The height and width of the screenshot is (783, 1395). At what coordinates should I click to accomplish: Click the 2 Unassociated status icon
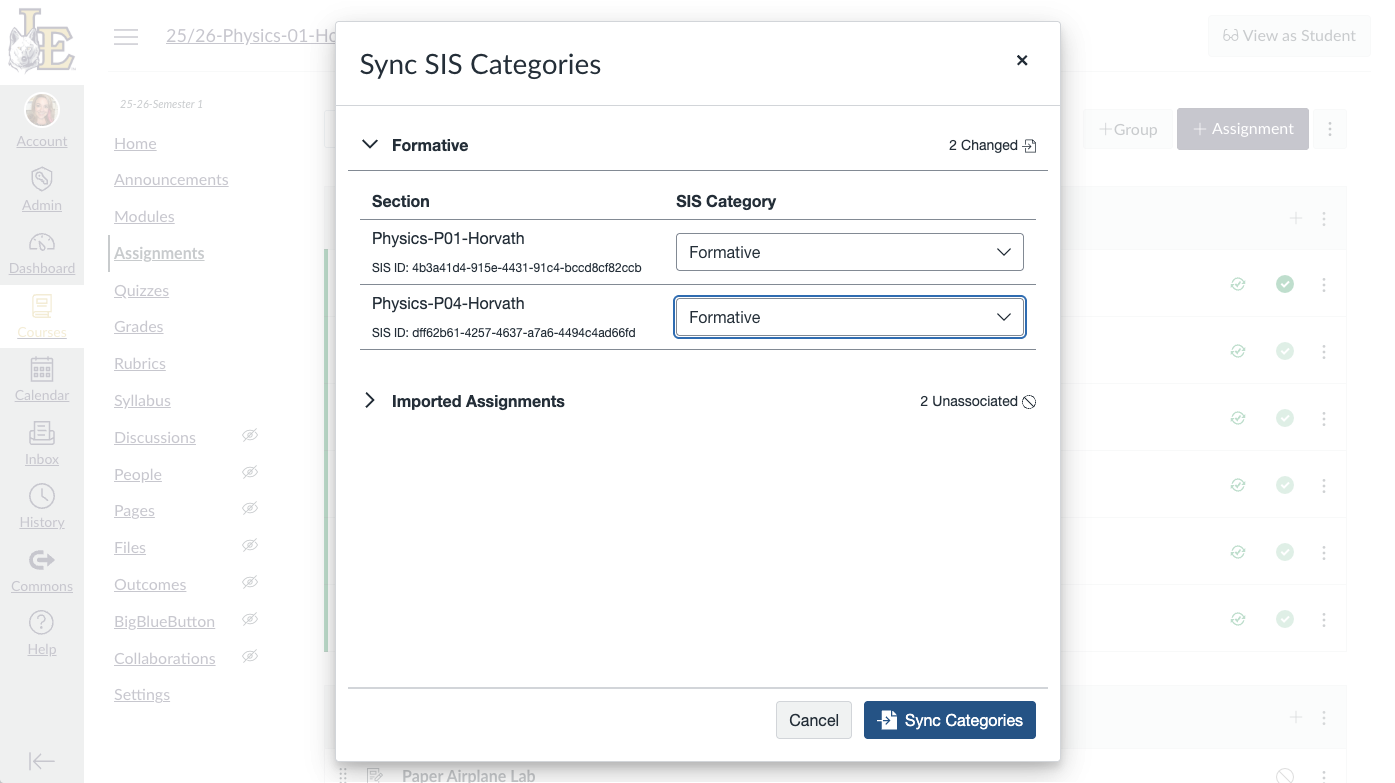(x=1029, y=401)
